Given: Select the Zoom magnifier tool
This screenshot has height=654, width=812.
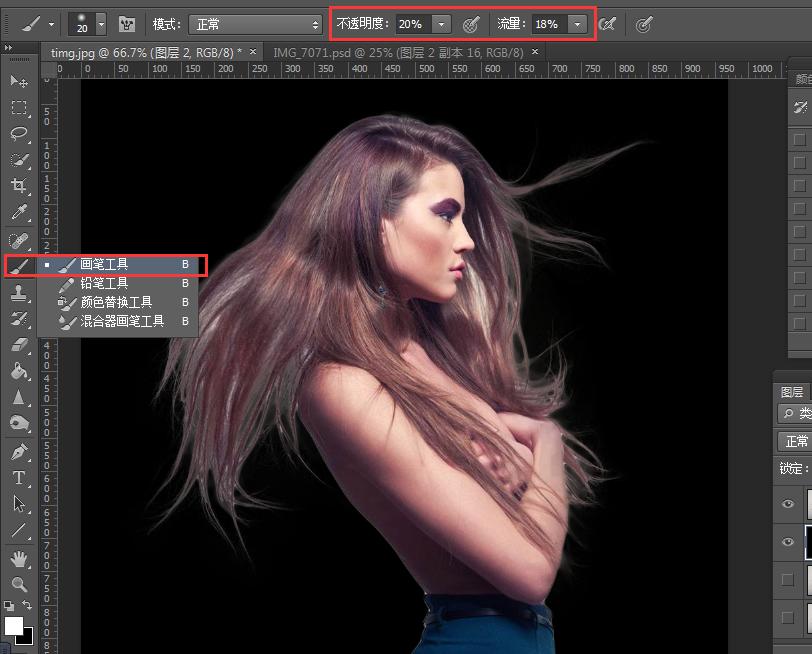Looking at the screenshot, I should [x=18, y=584].
